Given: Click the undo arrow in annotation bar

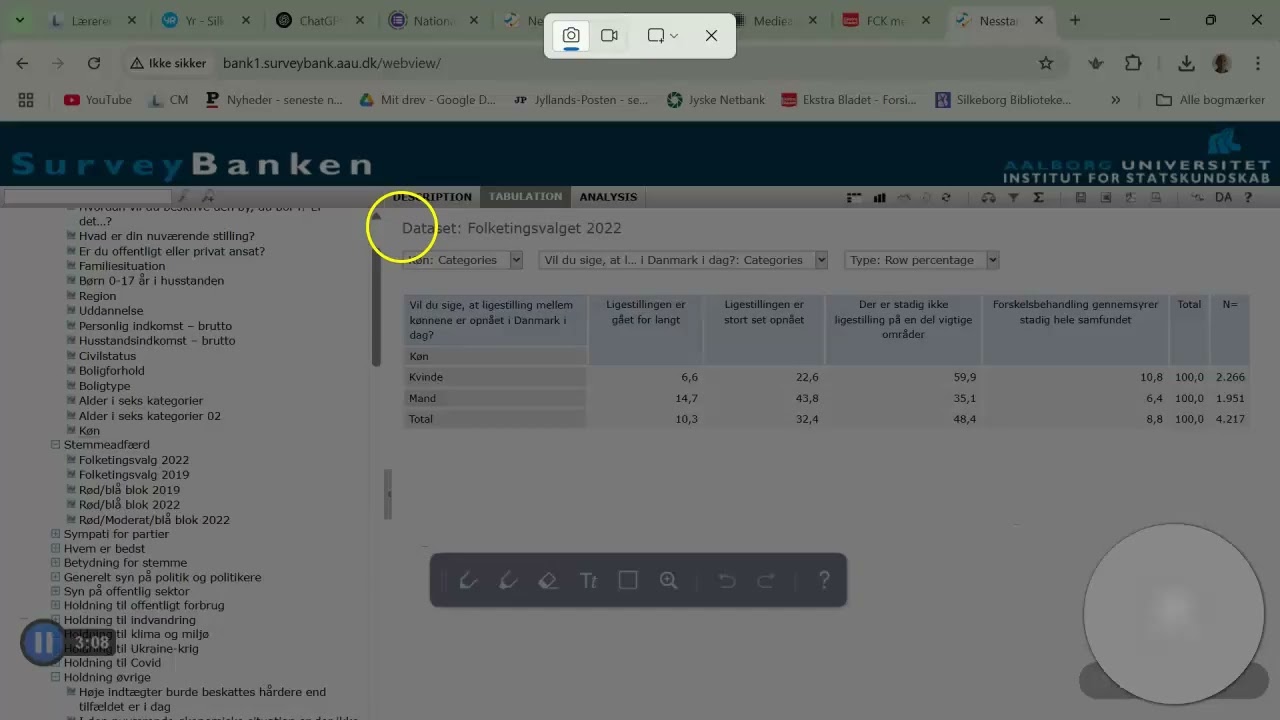Looking at the screenshot, I should tap(727, 581).
